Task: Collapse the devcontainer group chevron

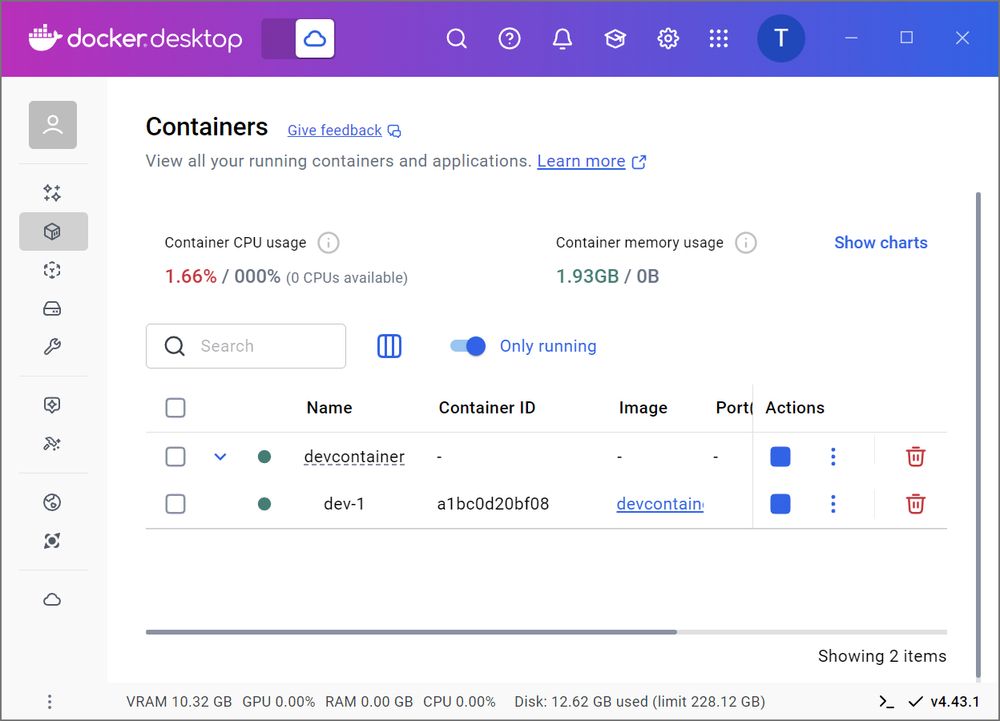Action: (x=220, y=456)
